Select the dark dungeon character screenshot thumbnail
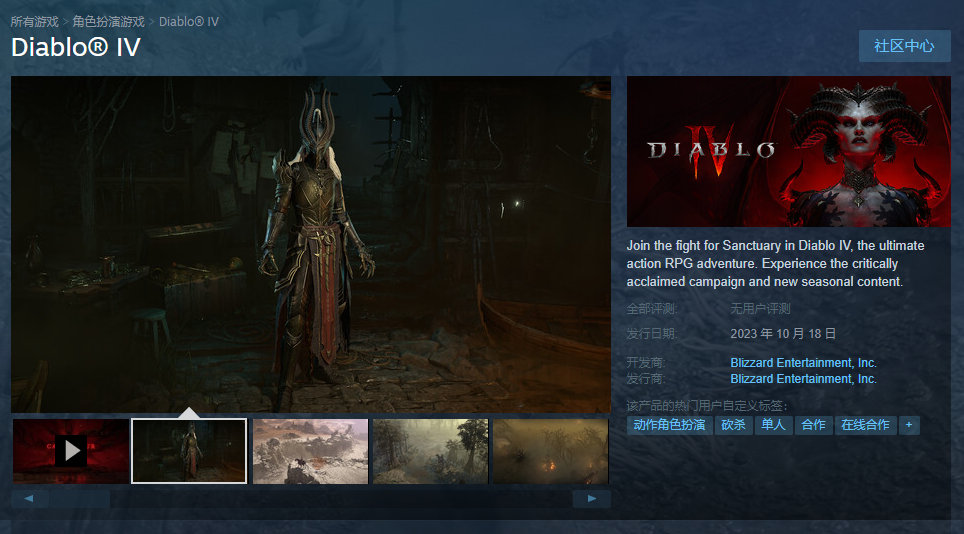 pyautogui.click(x=189, y=451)
